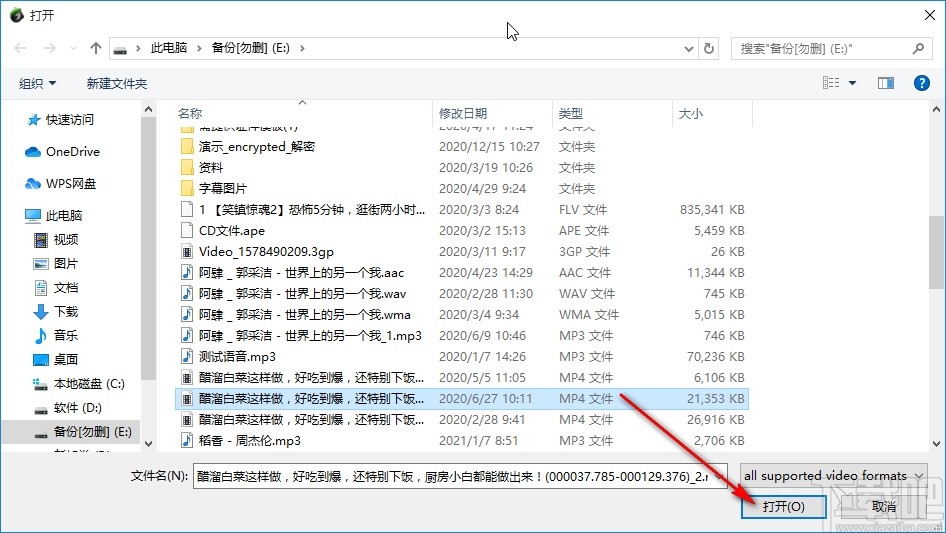Open the 视频 folder in sidebar

tap(56, 240)
